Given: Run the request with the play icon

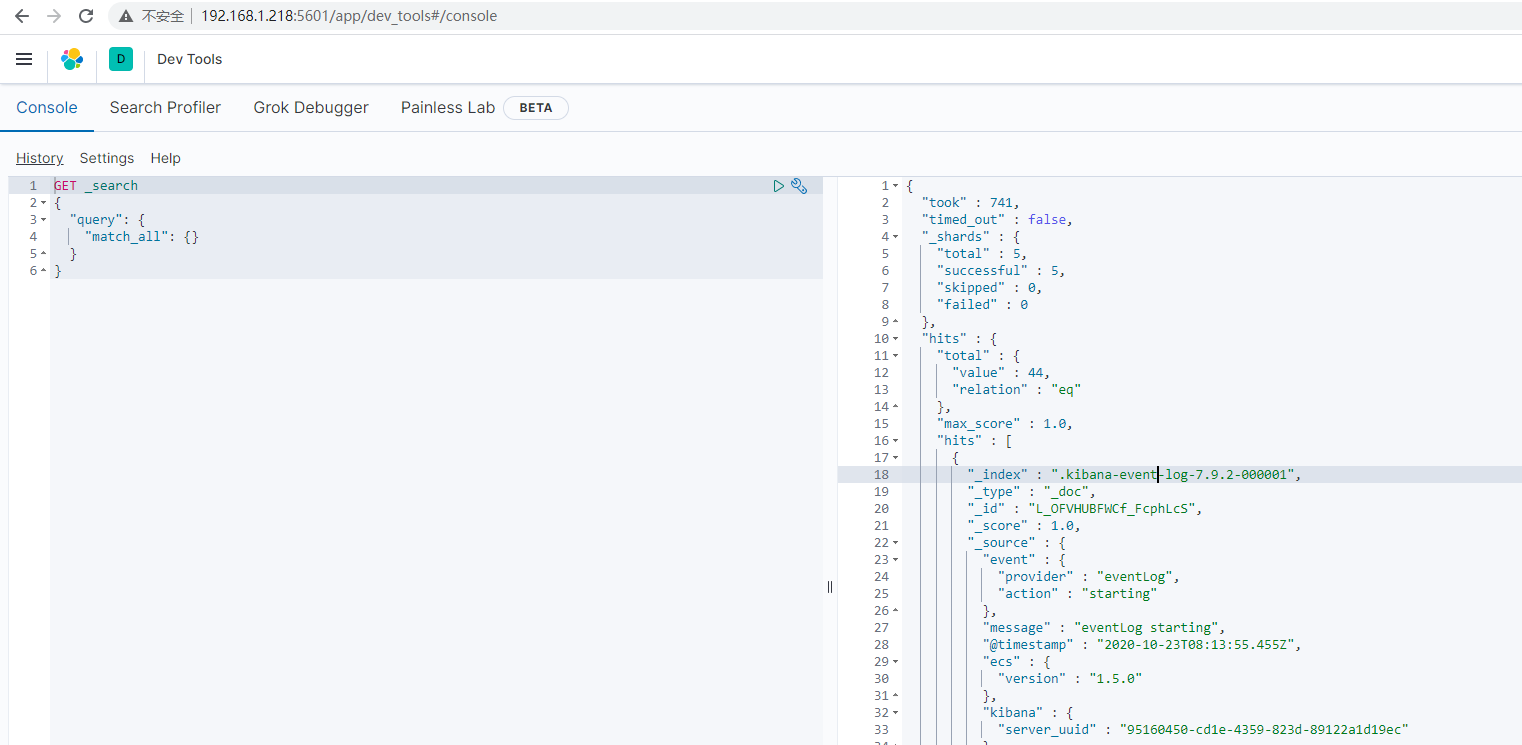Looking at the screenshot, I should pos(779,186).
